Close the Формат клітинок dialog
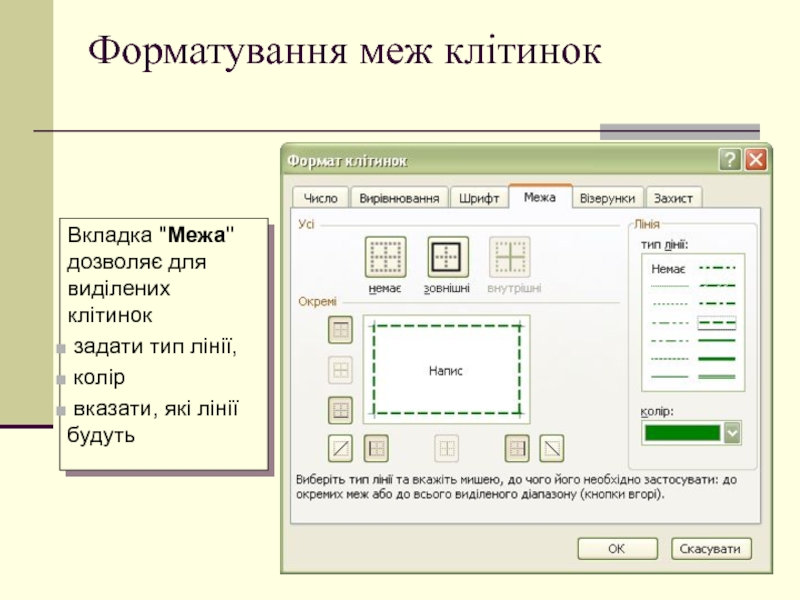800x600 pixels. (756, 160)
